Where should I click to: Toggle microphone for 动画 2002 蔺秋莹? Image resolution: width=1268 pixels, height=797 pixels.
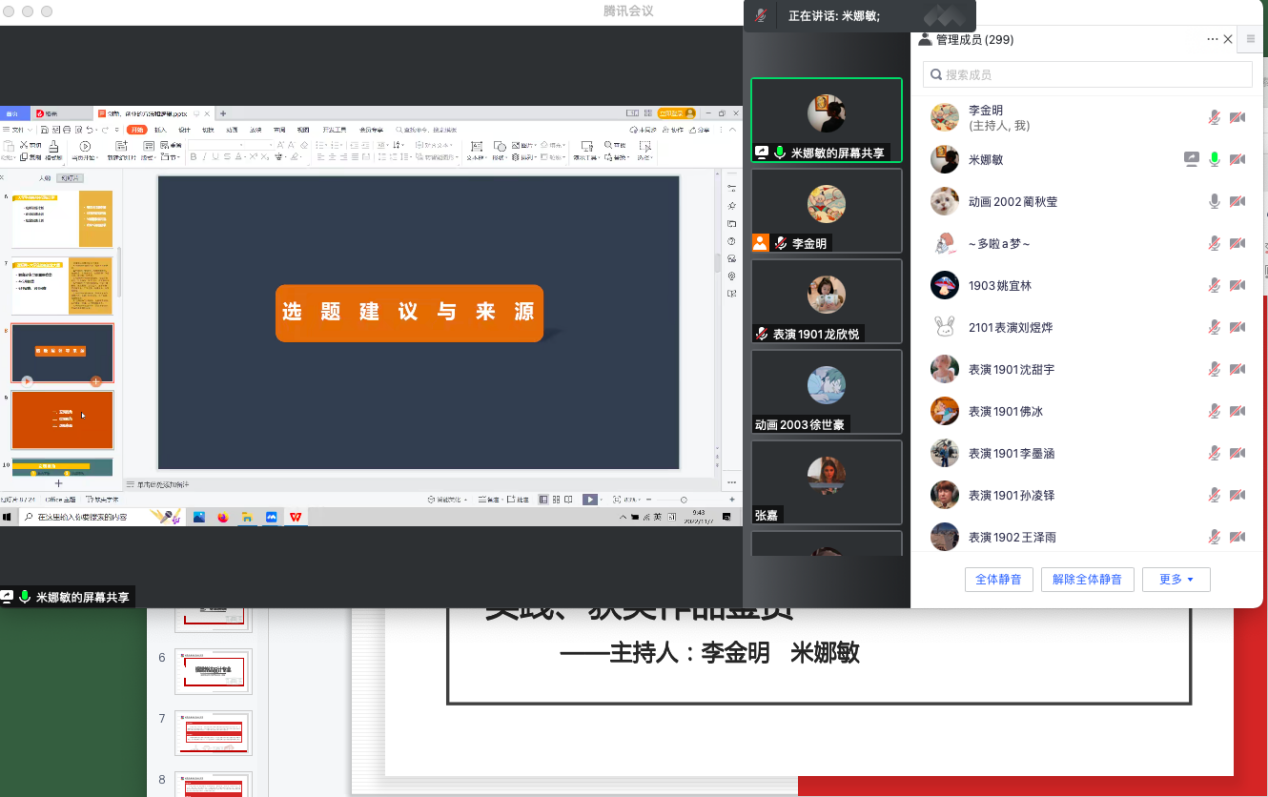click(x=1214, y=201)
